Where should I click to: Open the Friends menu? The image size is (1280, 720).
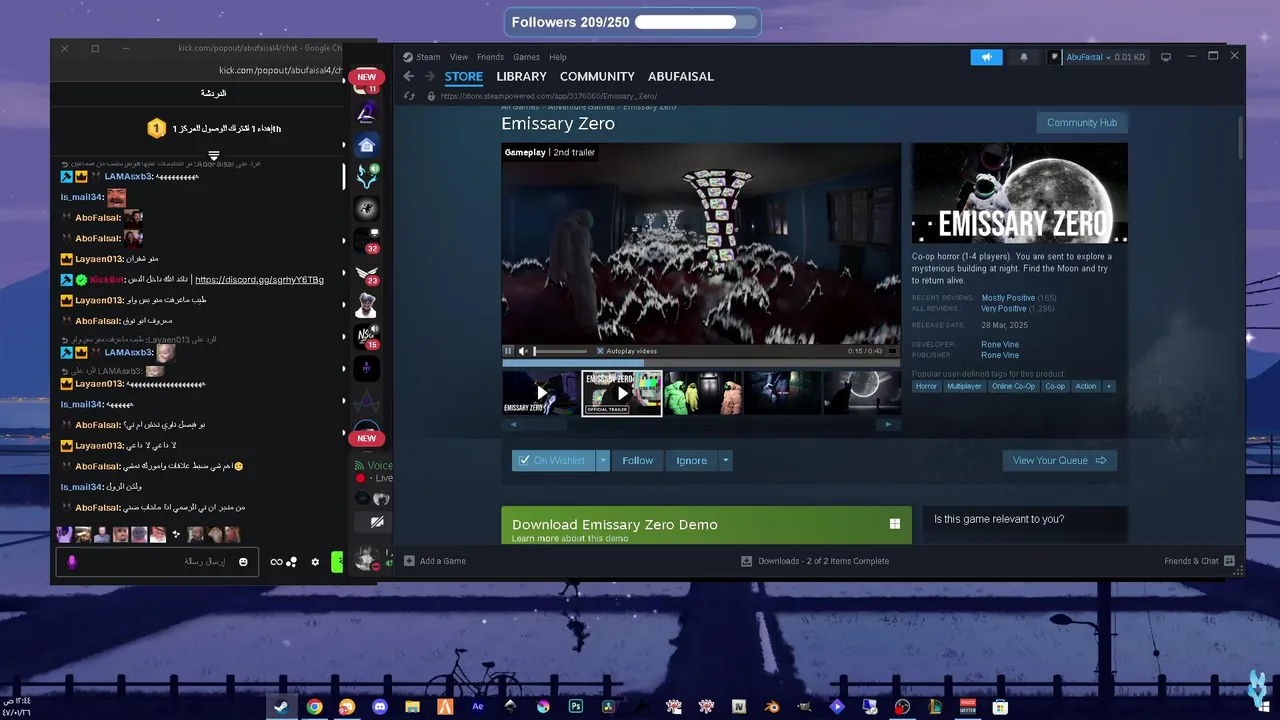click(491, 57)
